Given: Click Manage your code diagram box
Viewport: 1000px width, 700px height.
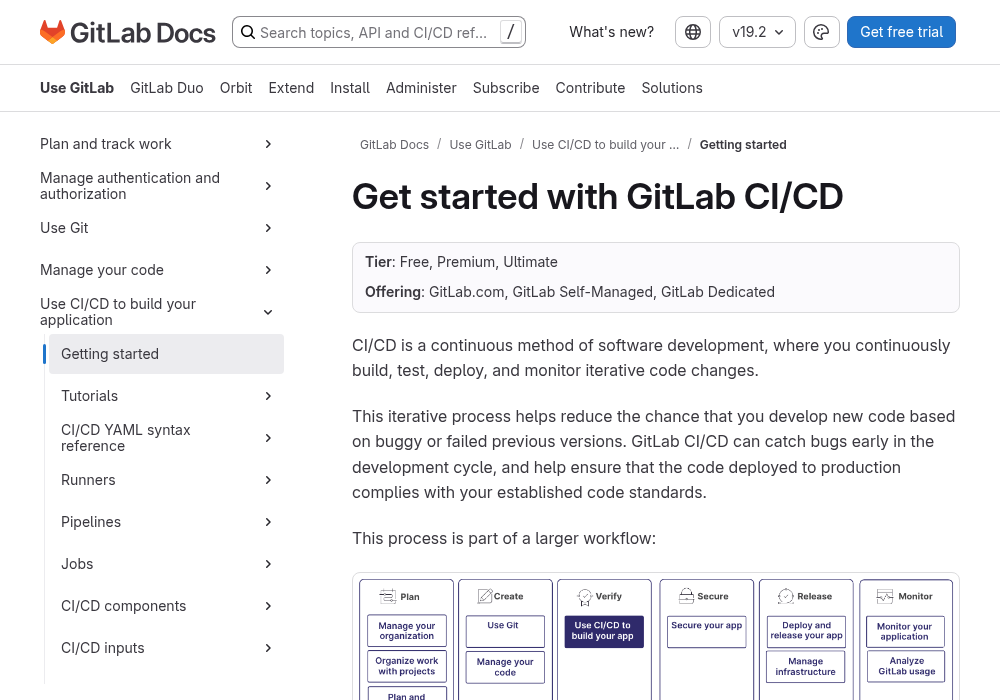Looking at the screenshot, I should 505,667.
